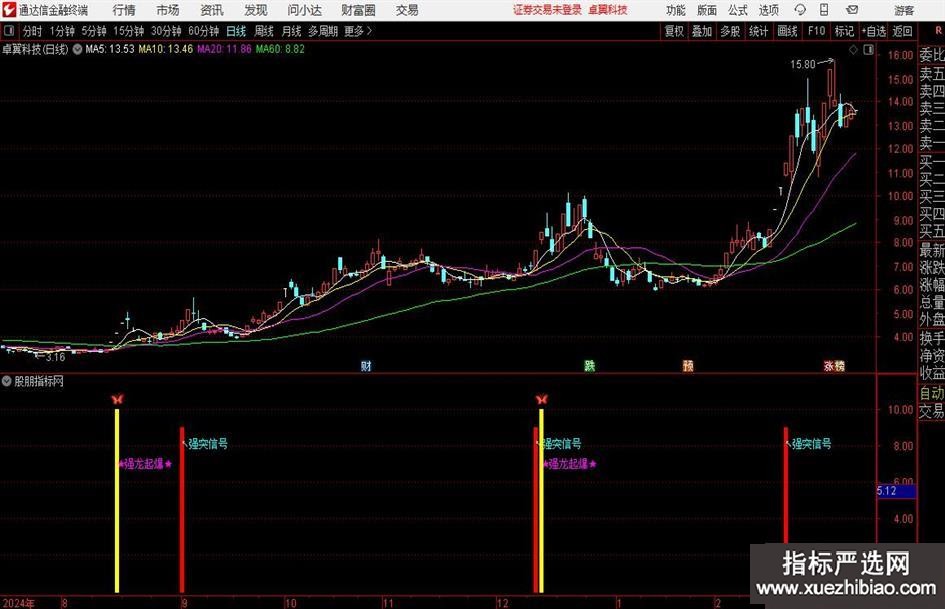Click the 强突信号 label near month 2
The image size is (945, 609).
pos(811,444)
